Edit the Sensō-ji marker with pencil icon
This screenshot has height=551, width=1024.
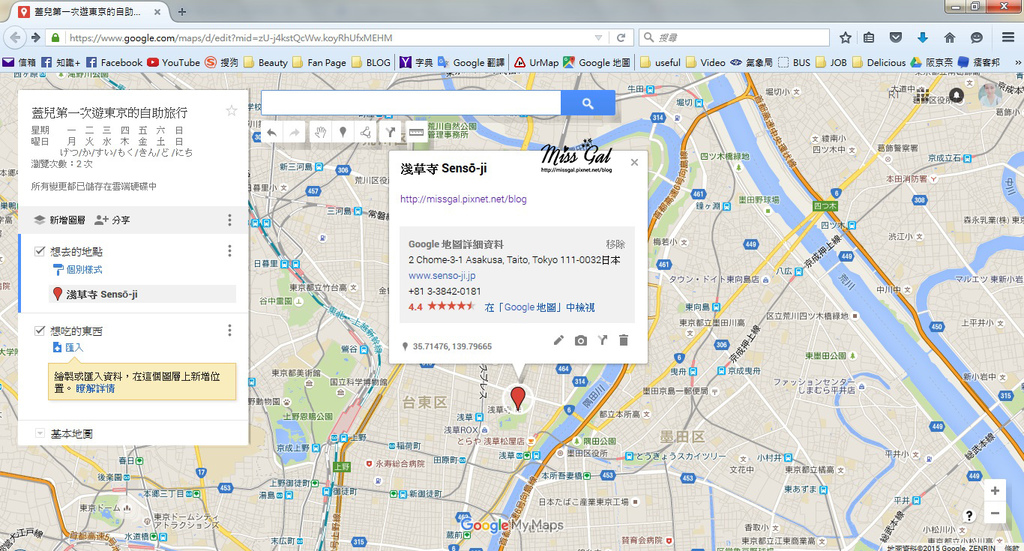click(x=559, y=340)
